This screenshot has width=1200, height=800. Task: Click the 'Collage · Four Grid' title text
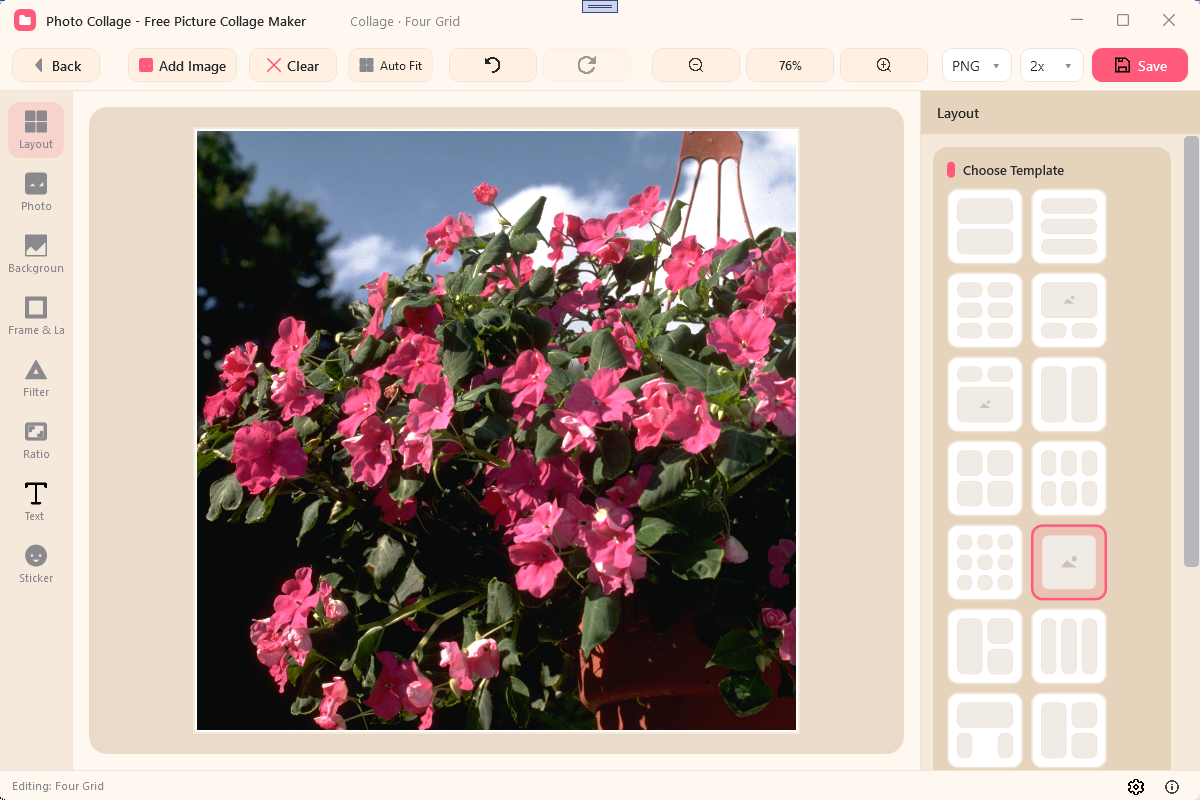[405, 21]
